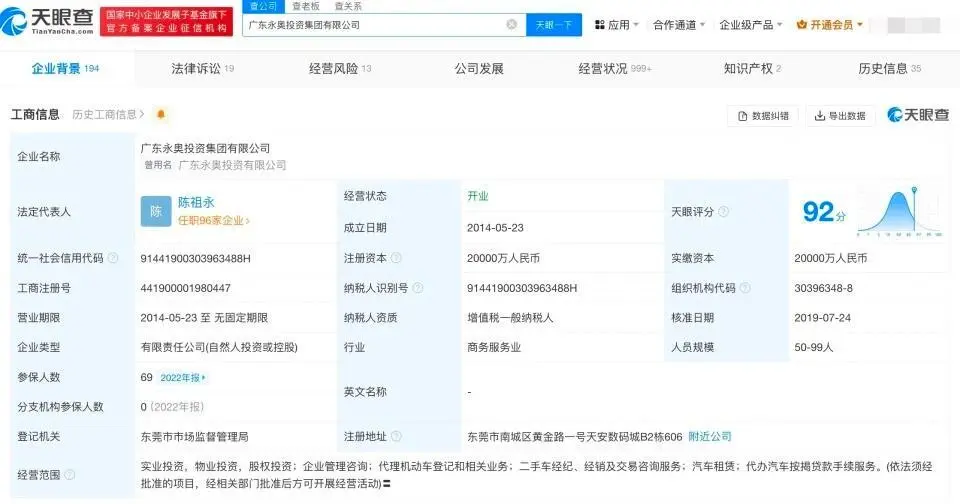Screen dimensions: 960x504
Task: Open 历史工商信息 section
Action: (x=108, y=115)
